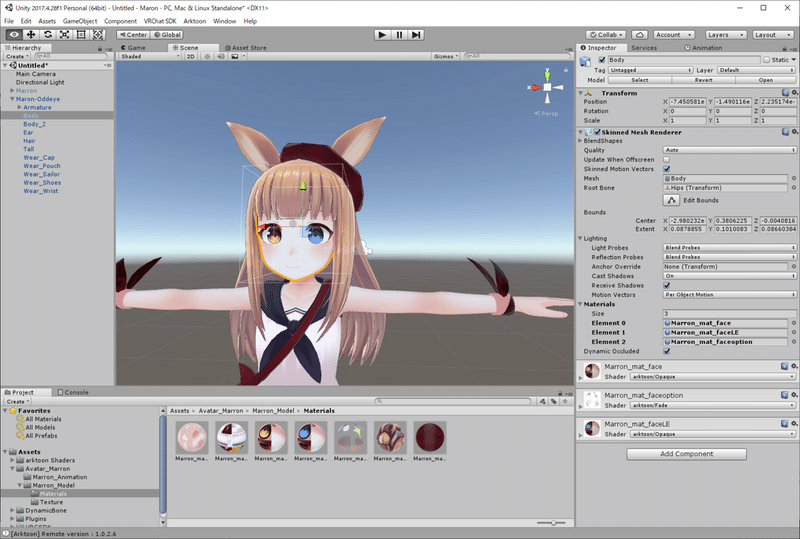This screenshot has height=539, width=800.
Task: Open the cloud Services icon button
Action: click(640, 35)
